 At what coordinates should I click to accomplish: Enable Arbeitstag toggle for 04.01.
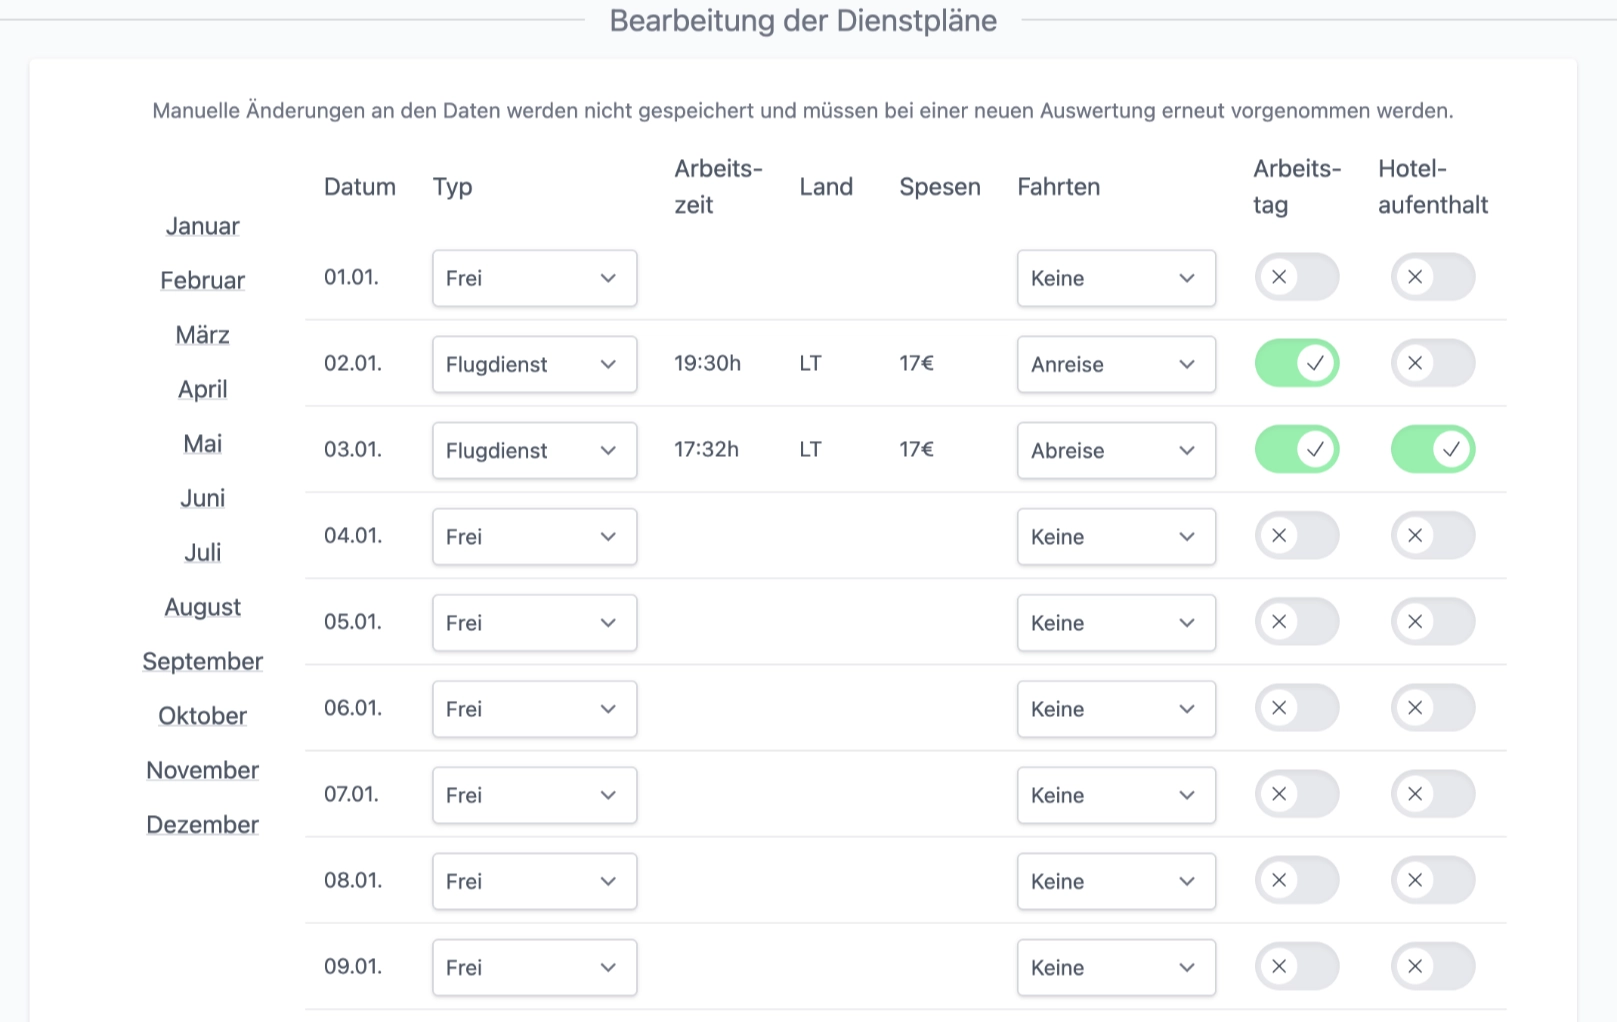click(x=1296, y=536)
